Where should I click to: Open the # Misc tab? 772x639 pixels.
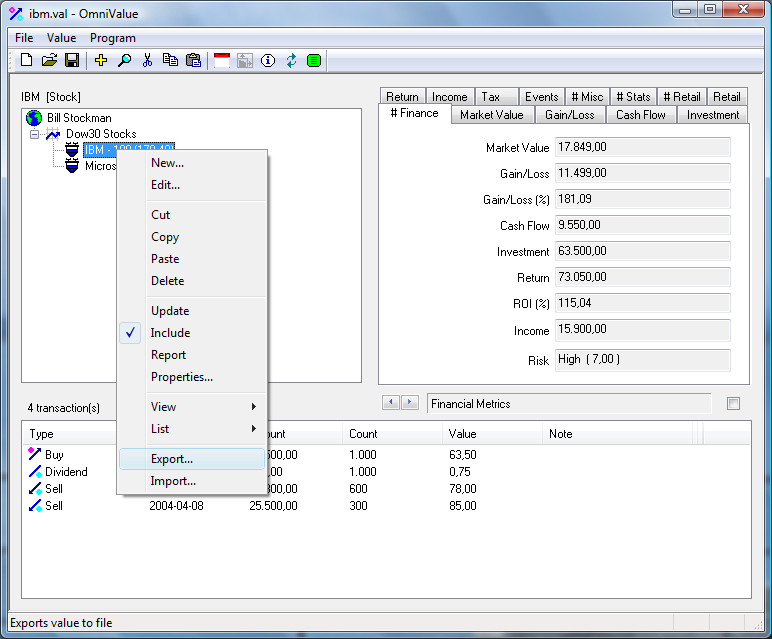[587, 96]
